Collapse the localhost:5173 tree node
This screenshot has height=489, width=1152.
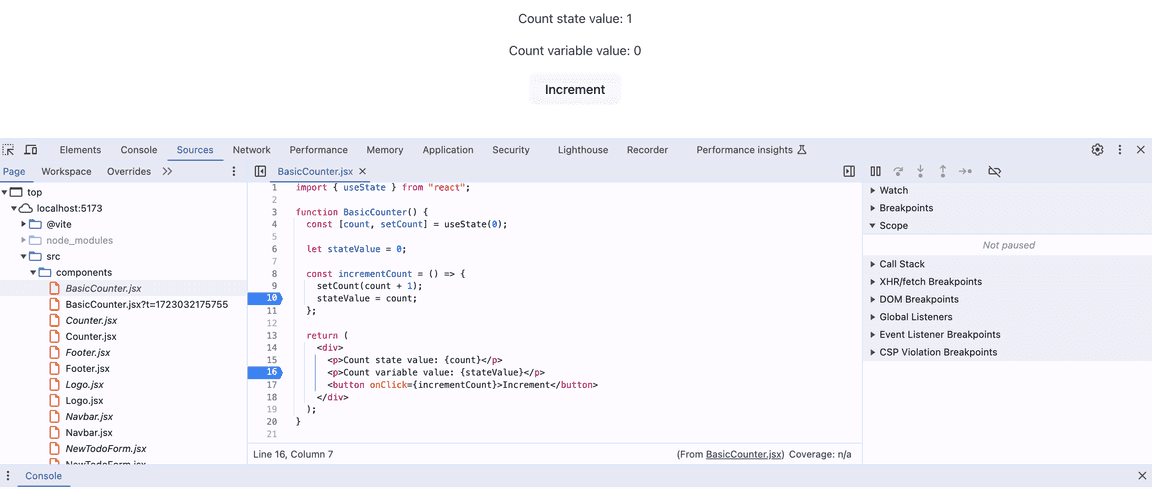coord(14,209)
